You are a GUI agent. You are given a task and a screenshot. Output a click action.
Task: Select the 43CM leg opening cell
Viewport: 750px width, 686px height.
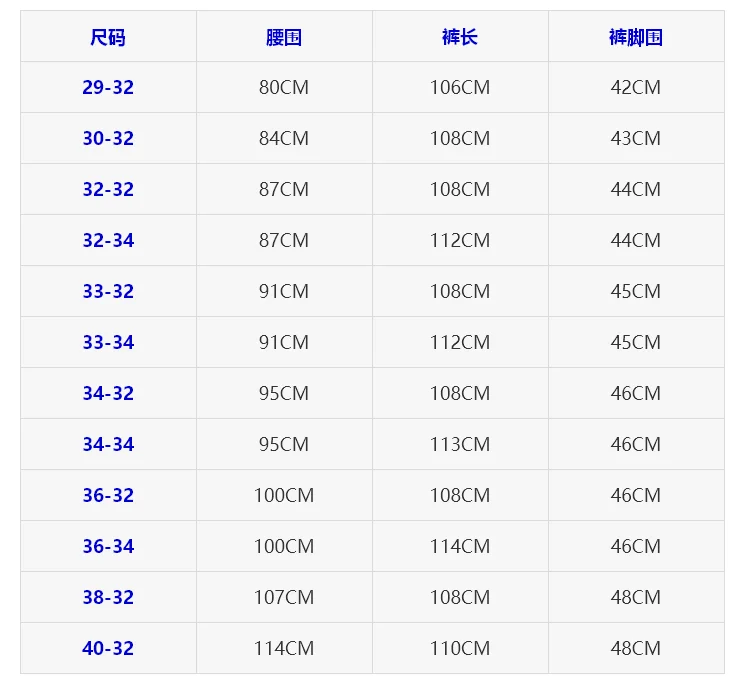pos(636,138)
